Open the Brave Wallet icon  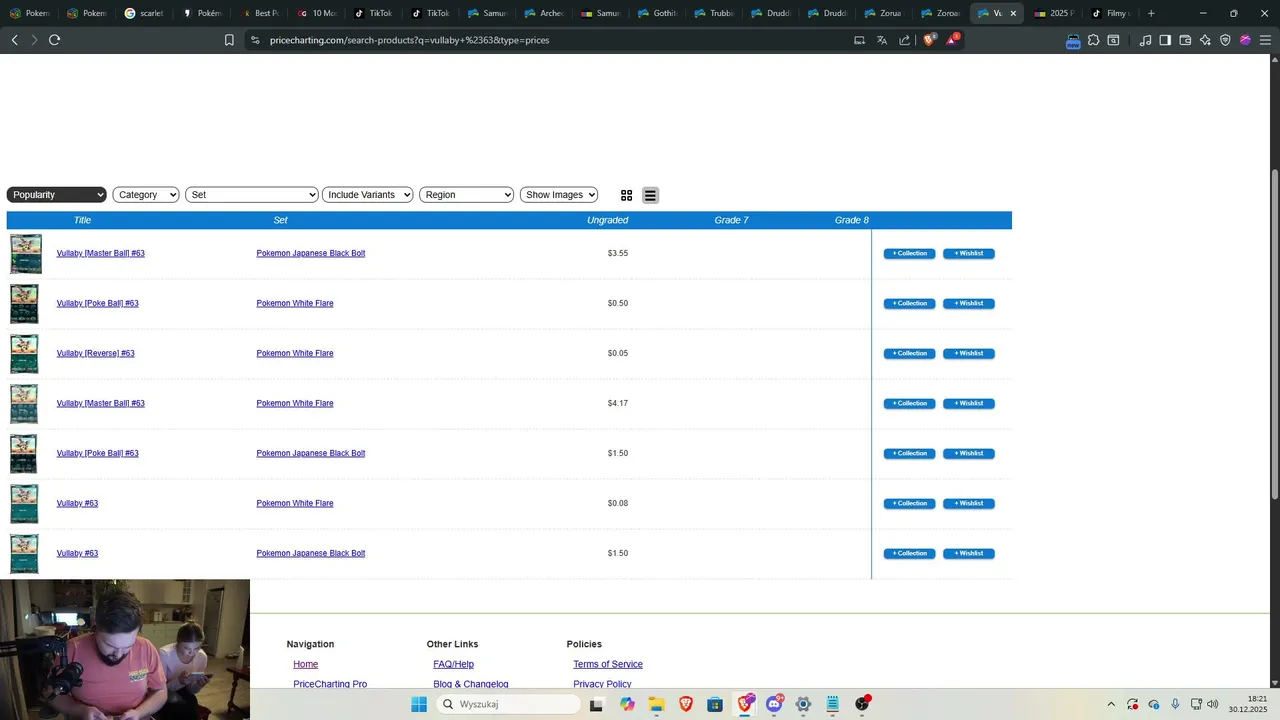(x=1185, y=40)
